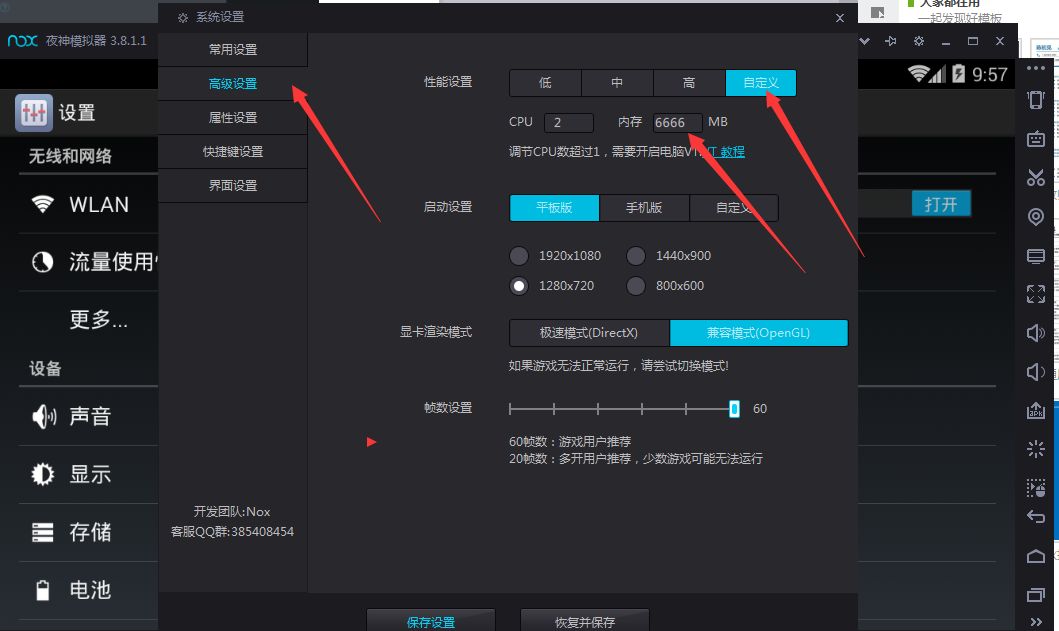The height and width of the screenshot is (631, 1059).
Task: Click the pin window icon in Nox title bar
Action: [891, 41]
